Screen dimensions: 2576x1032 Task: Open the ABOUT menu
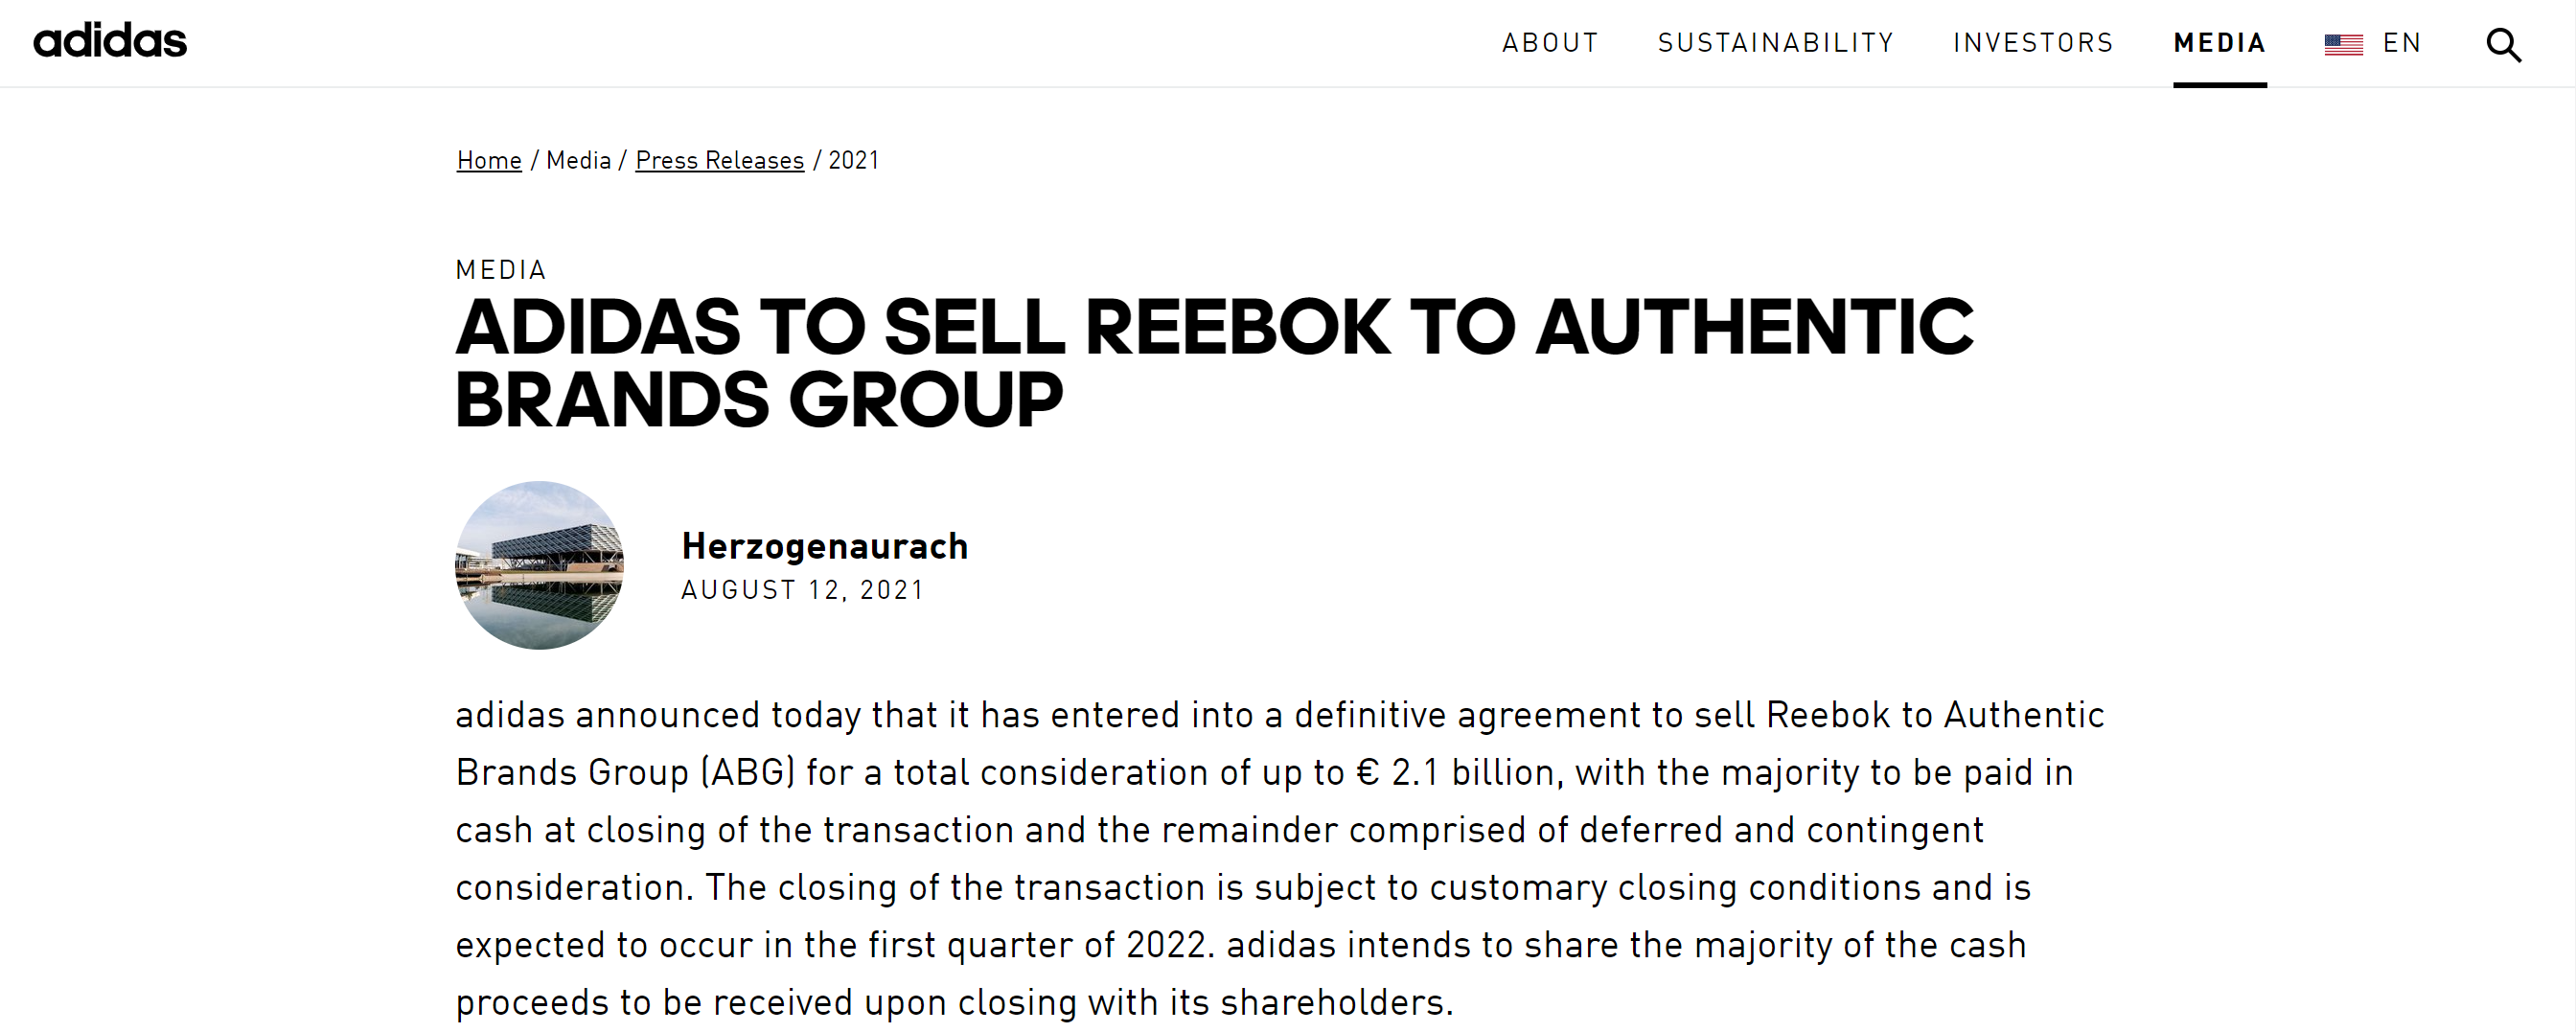click(1550, 43)
